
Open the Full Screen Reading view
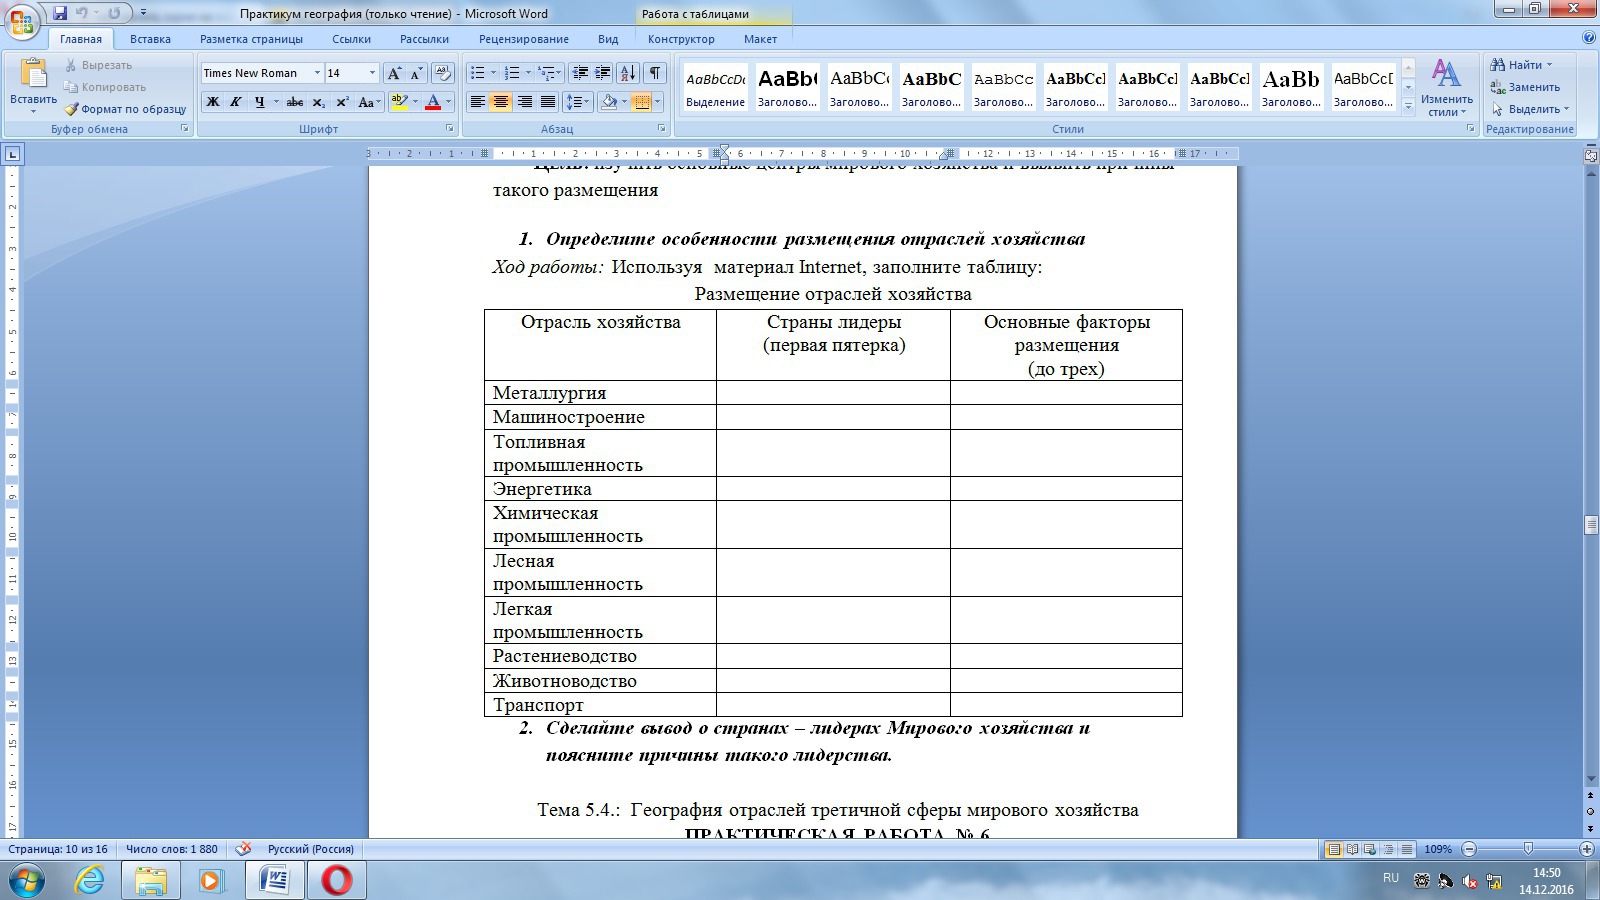pos(1352,849)
